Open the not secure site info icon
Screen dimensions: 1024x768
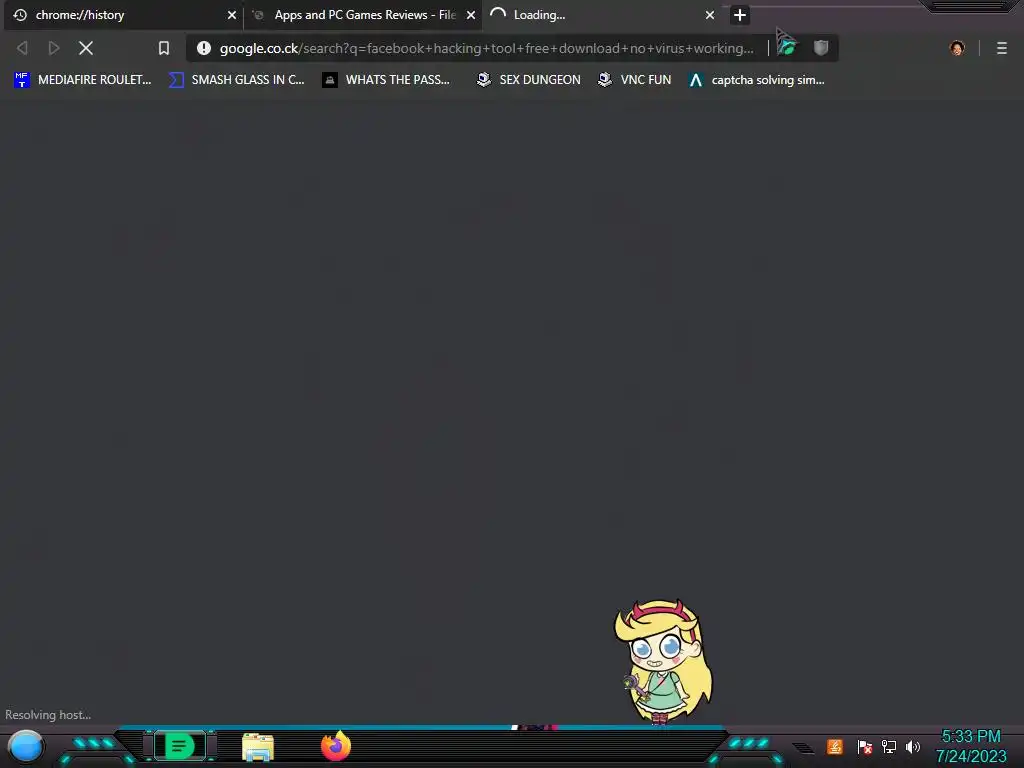pos(204,48)
